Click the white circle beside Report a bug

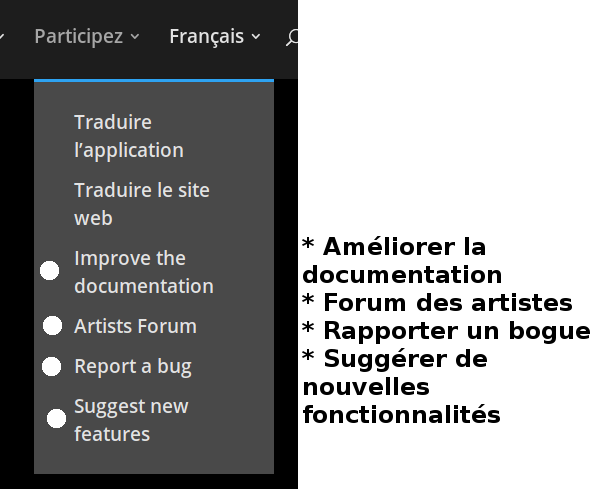pos(52,367)
